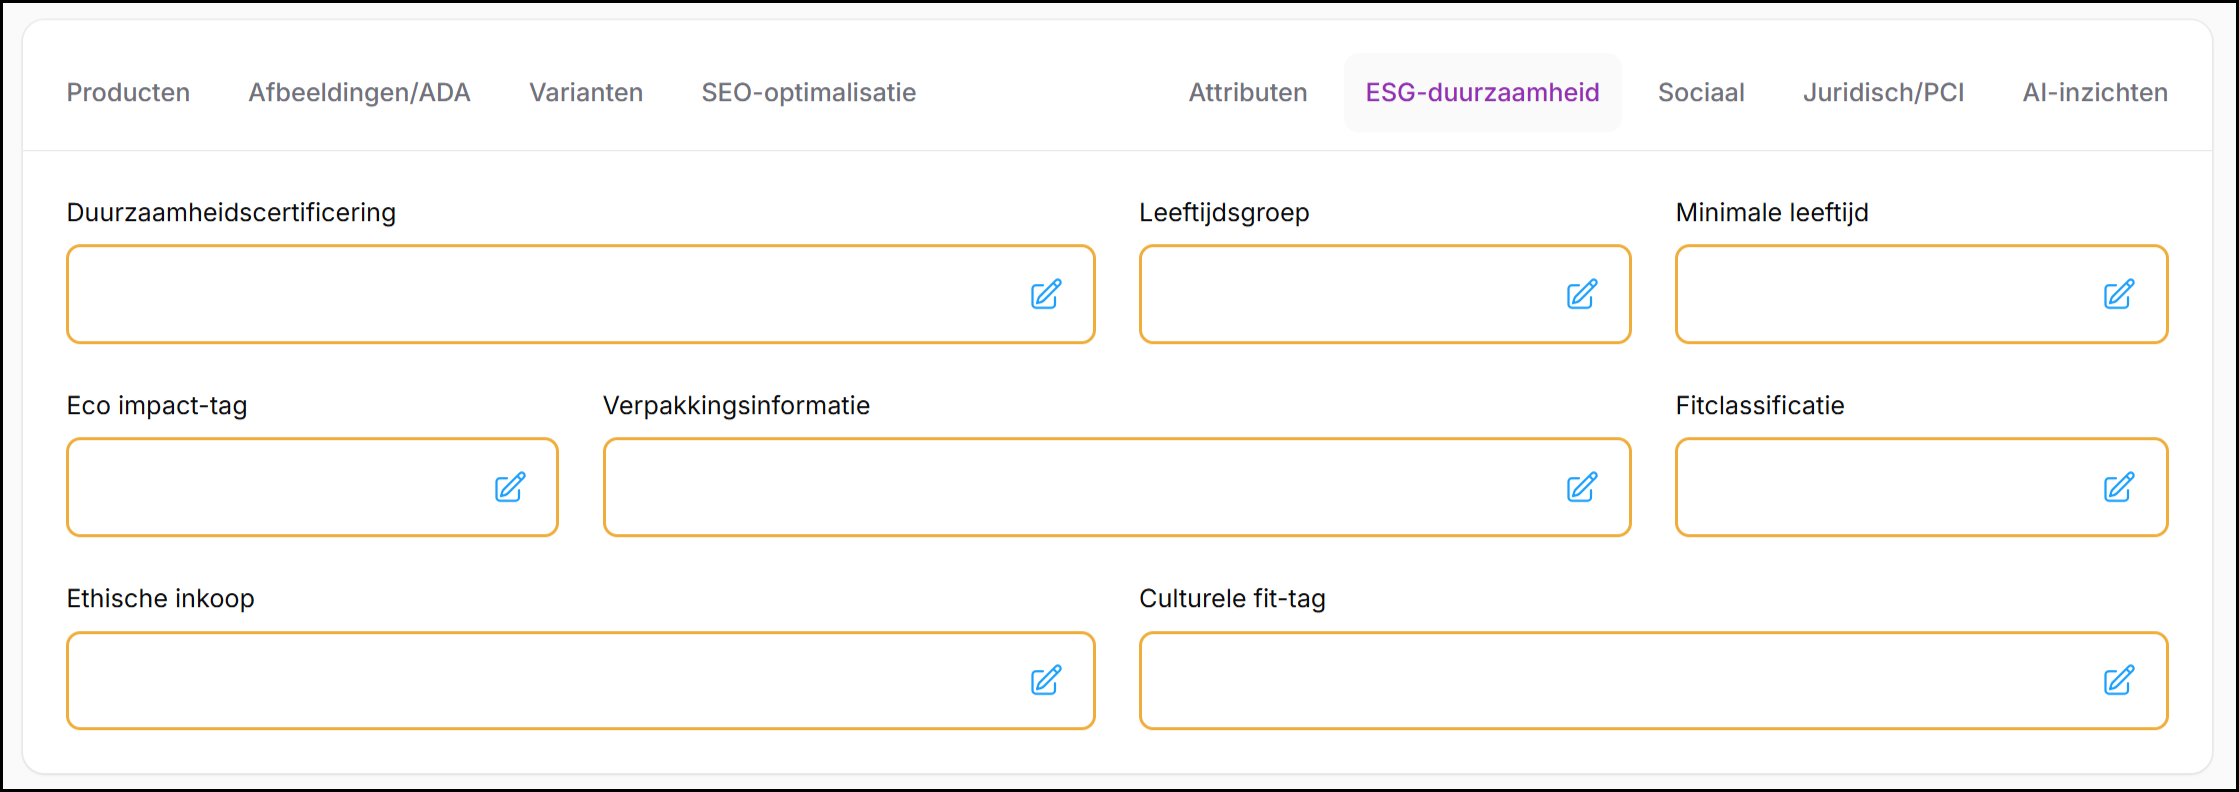This screenshot has height=792, width=2239.
Task: Go to the Varianten tab
Action: pyautogui.click(x=586, y=93)
